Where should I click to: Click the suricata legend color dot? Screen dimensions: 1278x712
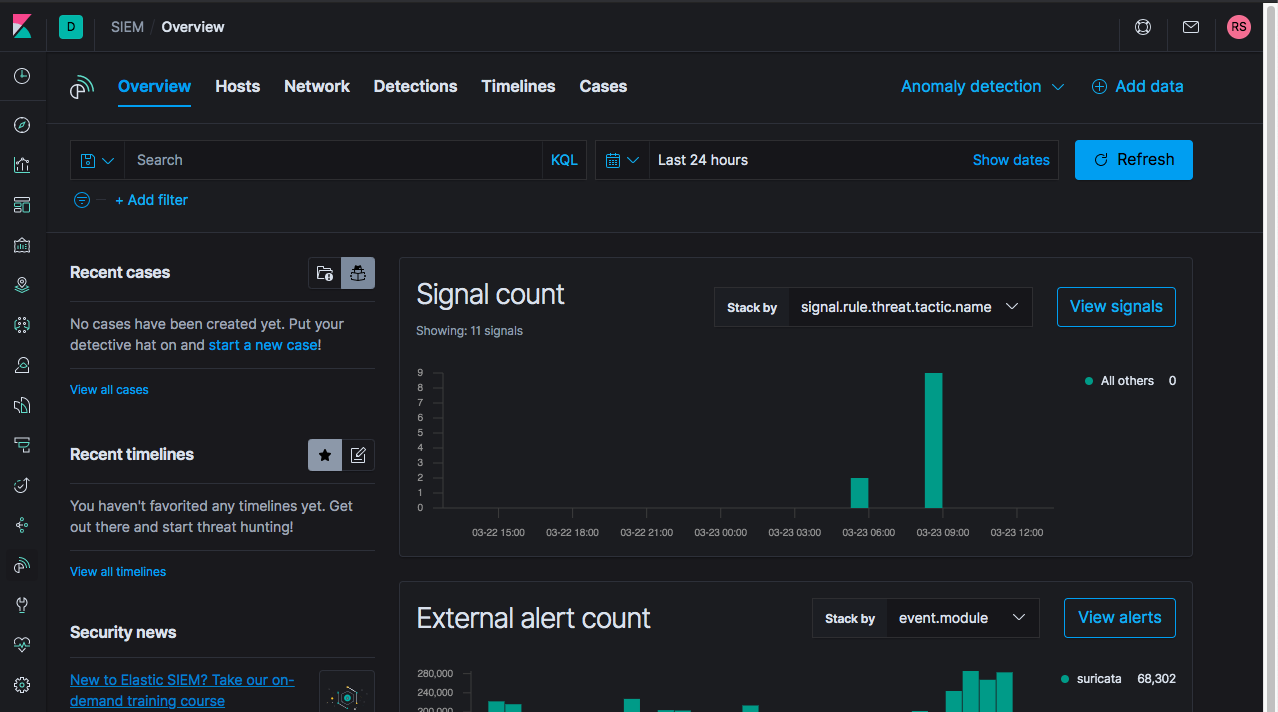(1065, 679)
